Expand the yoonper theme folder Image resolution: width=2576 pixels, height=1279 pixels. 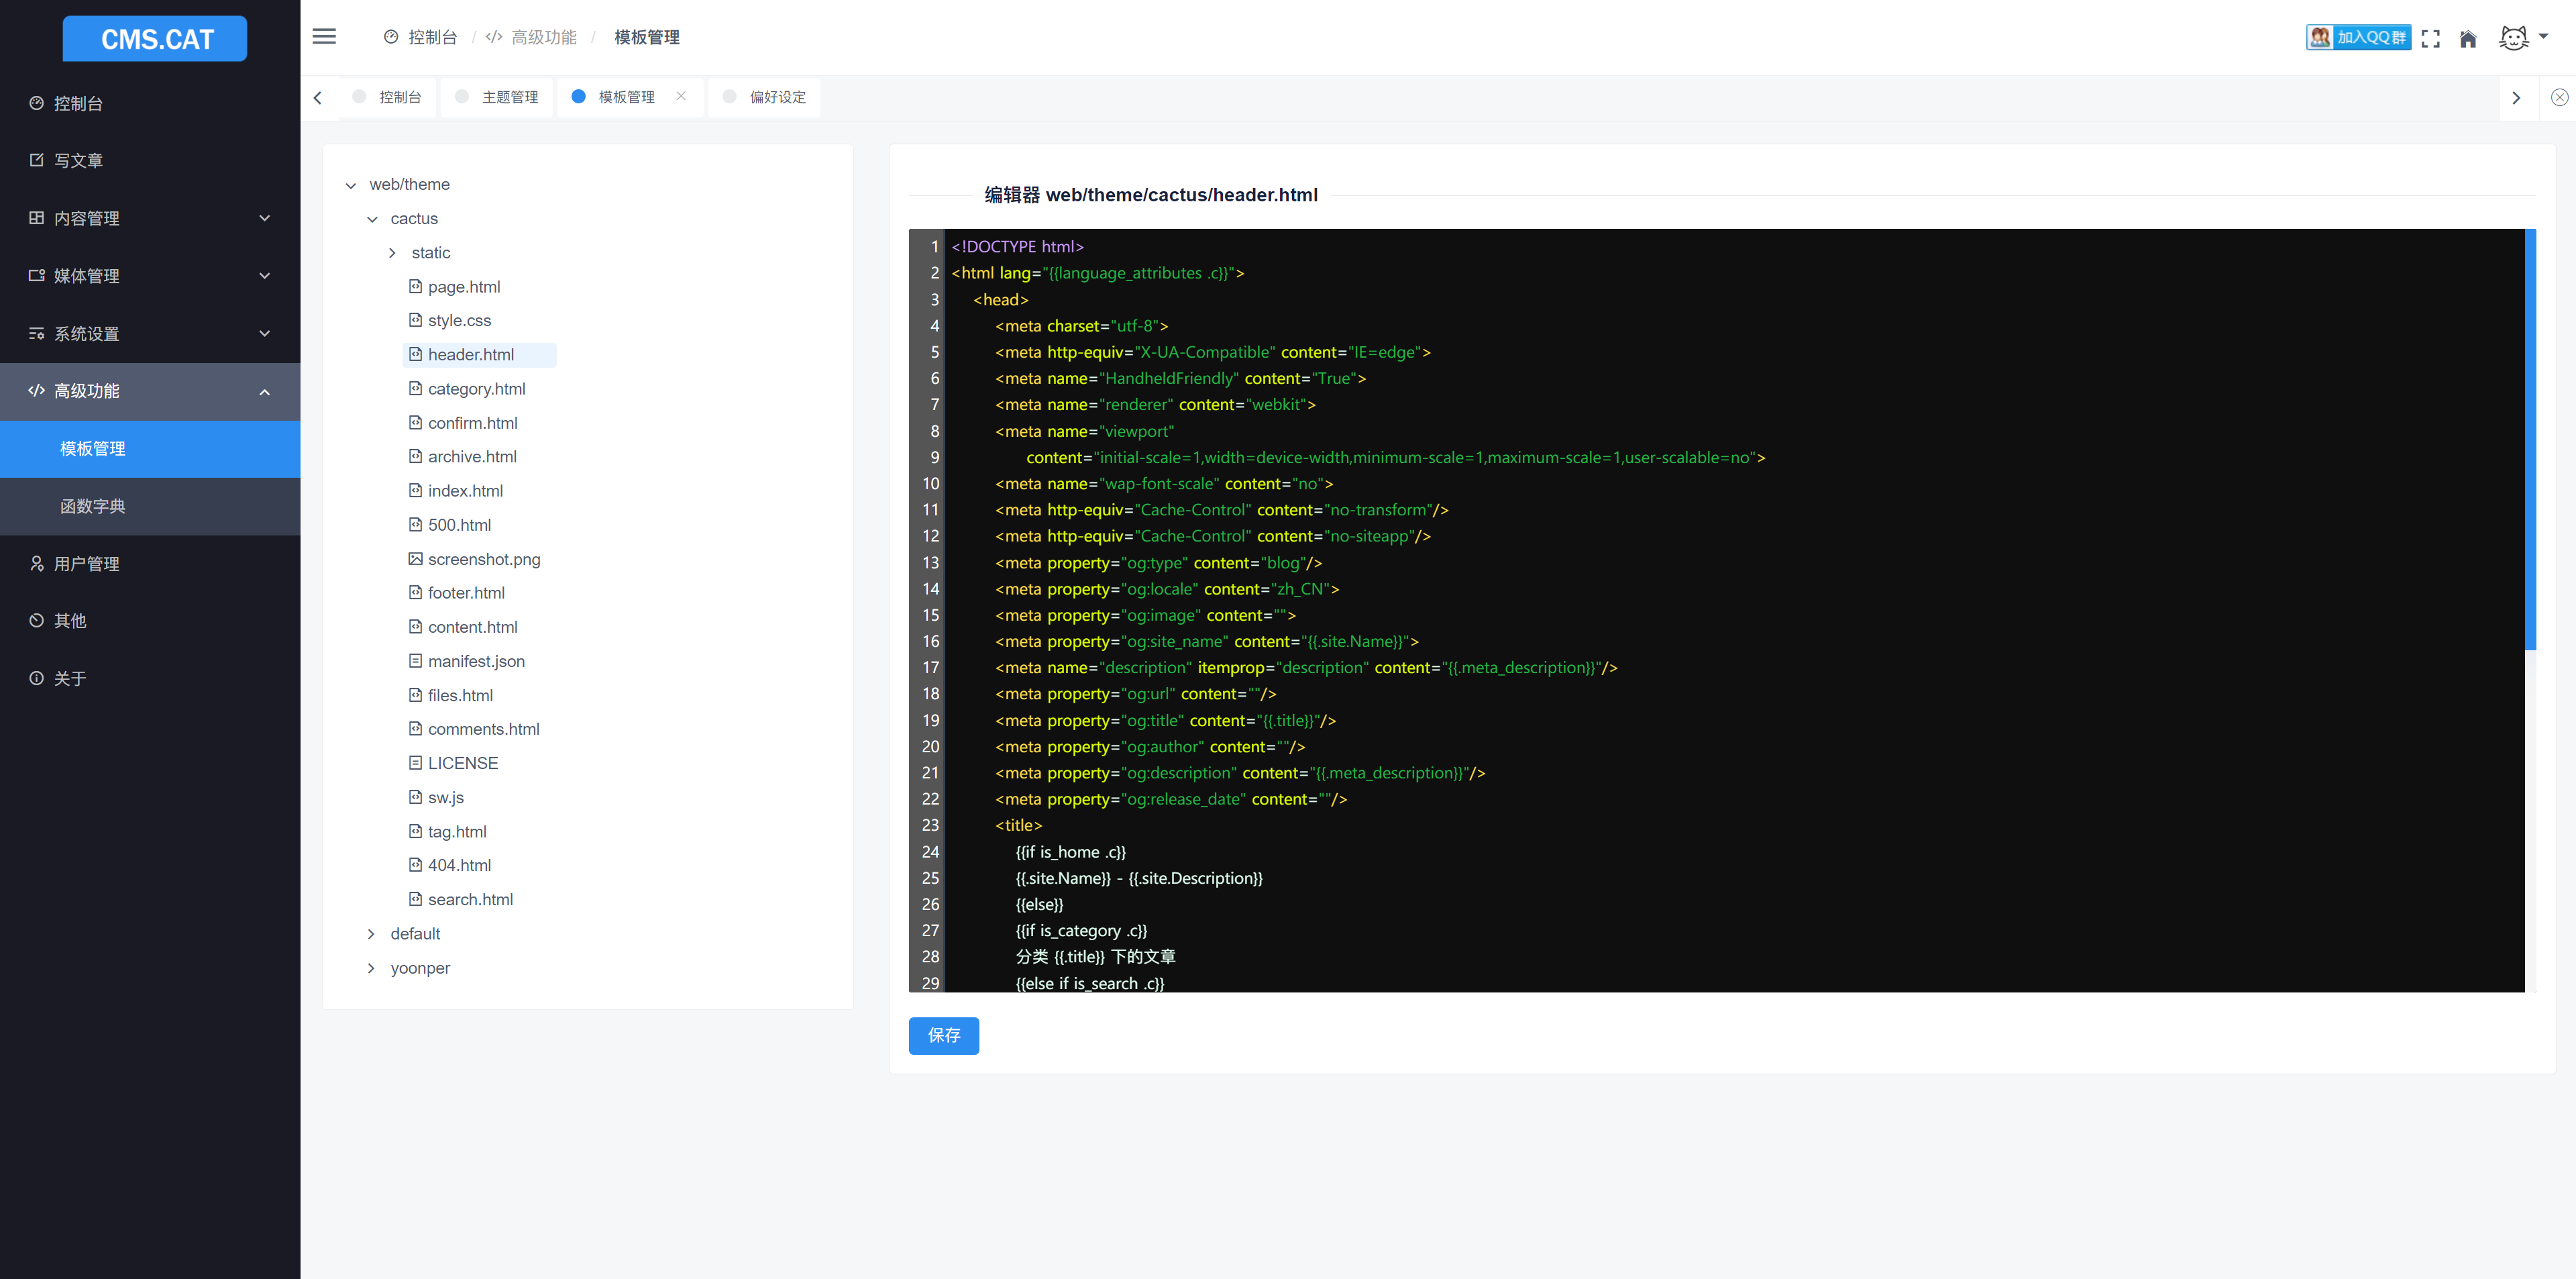(x=372, y=968)
